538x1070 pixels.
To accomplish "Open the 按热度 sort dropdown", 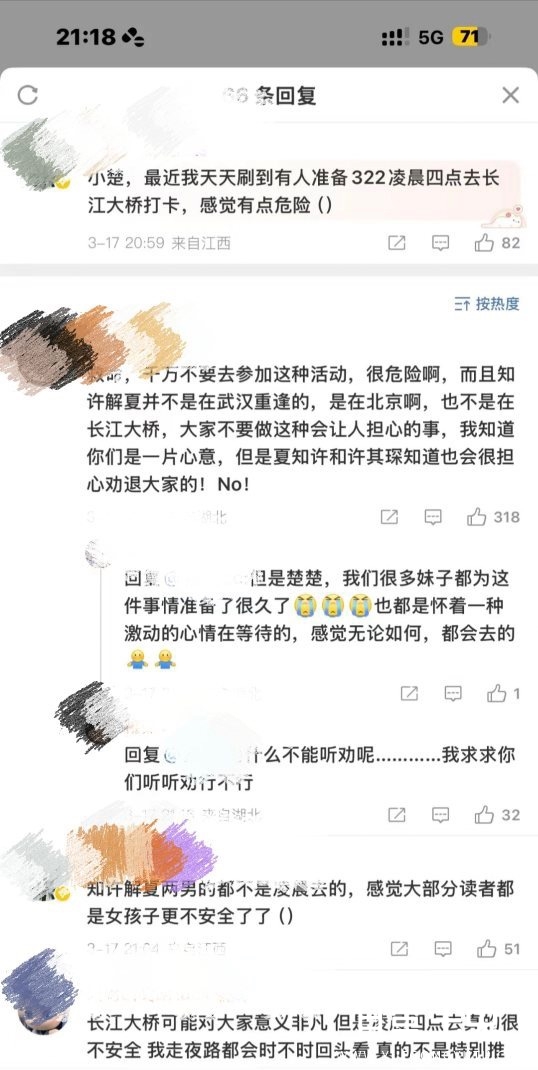I will 487,304.
